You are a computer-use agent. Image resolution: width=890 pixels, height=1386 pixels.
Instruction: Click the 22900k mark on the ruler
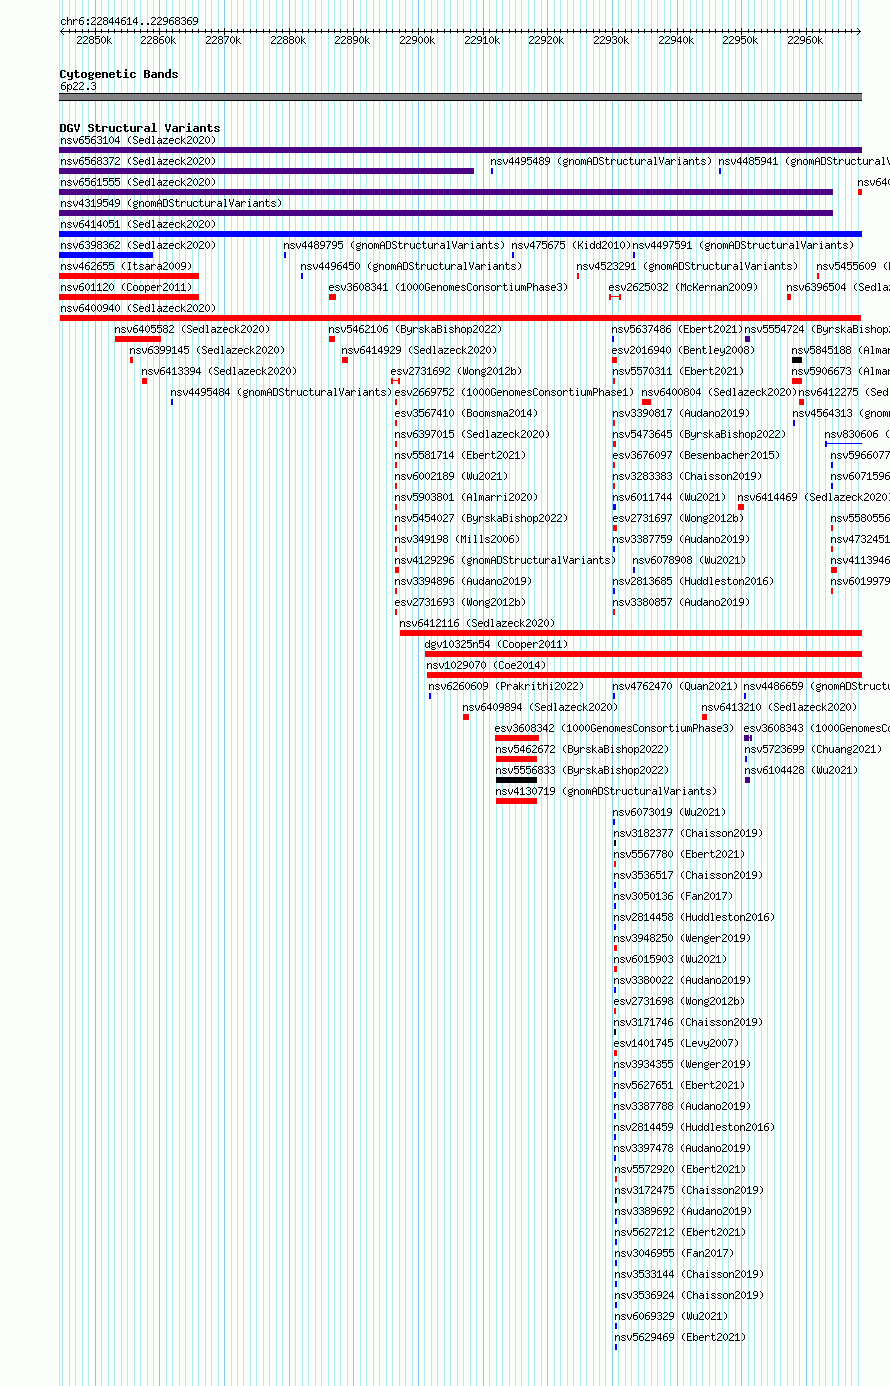point(417,40)
